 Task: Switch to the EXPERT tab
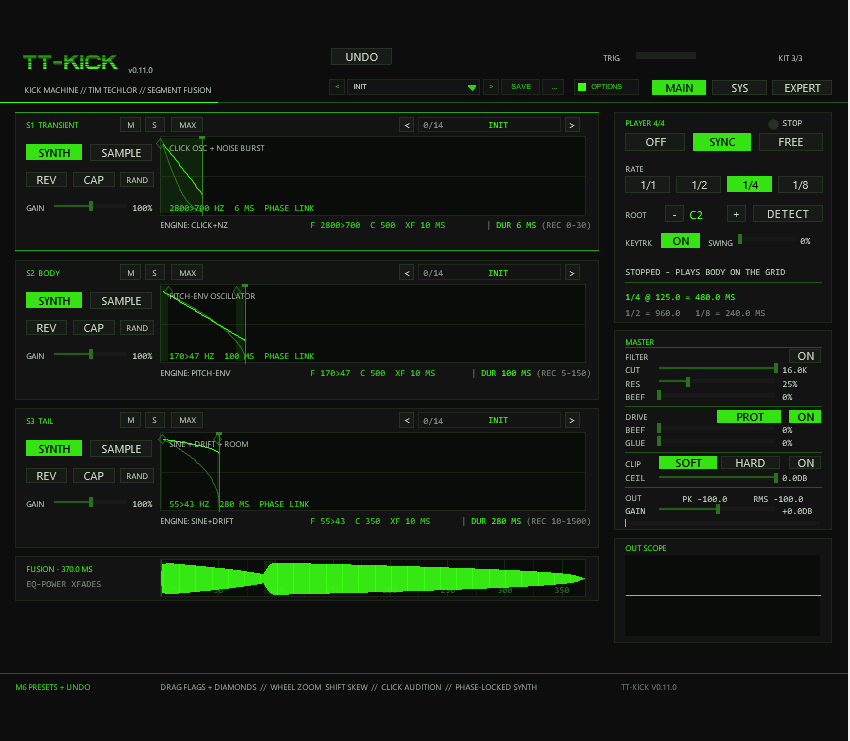[802, 88]
